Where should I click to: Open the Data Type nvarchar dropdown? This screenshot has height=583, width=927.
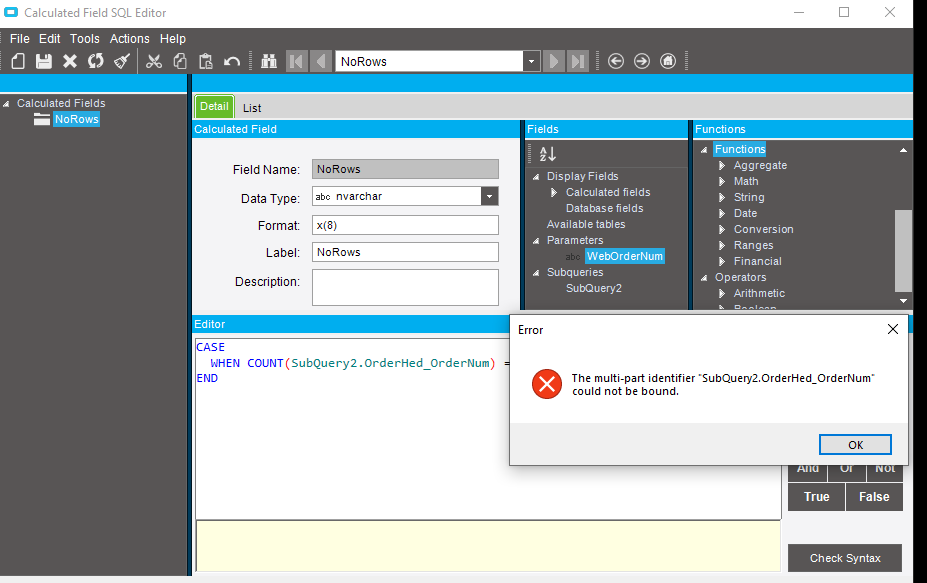tap(490, 196)
